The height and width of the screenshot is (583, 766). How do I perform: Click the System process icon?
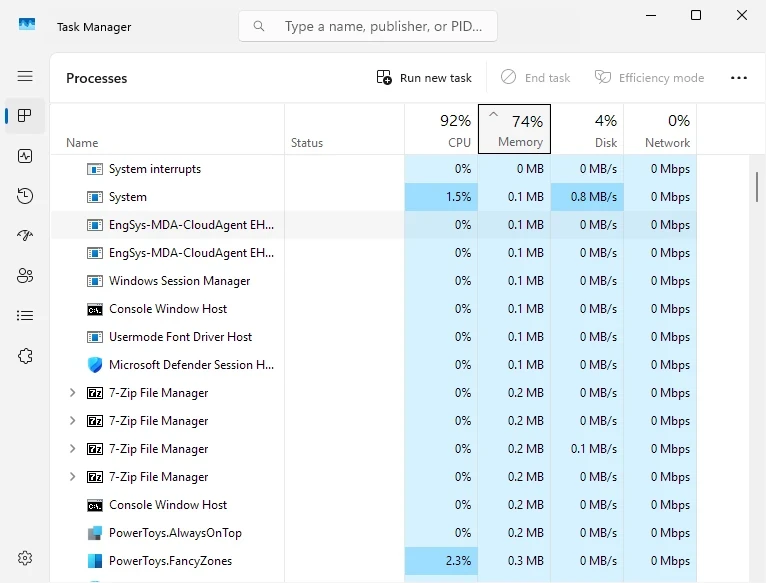(x=95, y=197)
